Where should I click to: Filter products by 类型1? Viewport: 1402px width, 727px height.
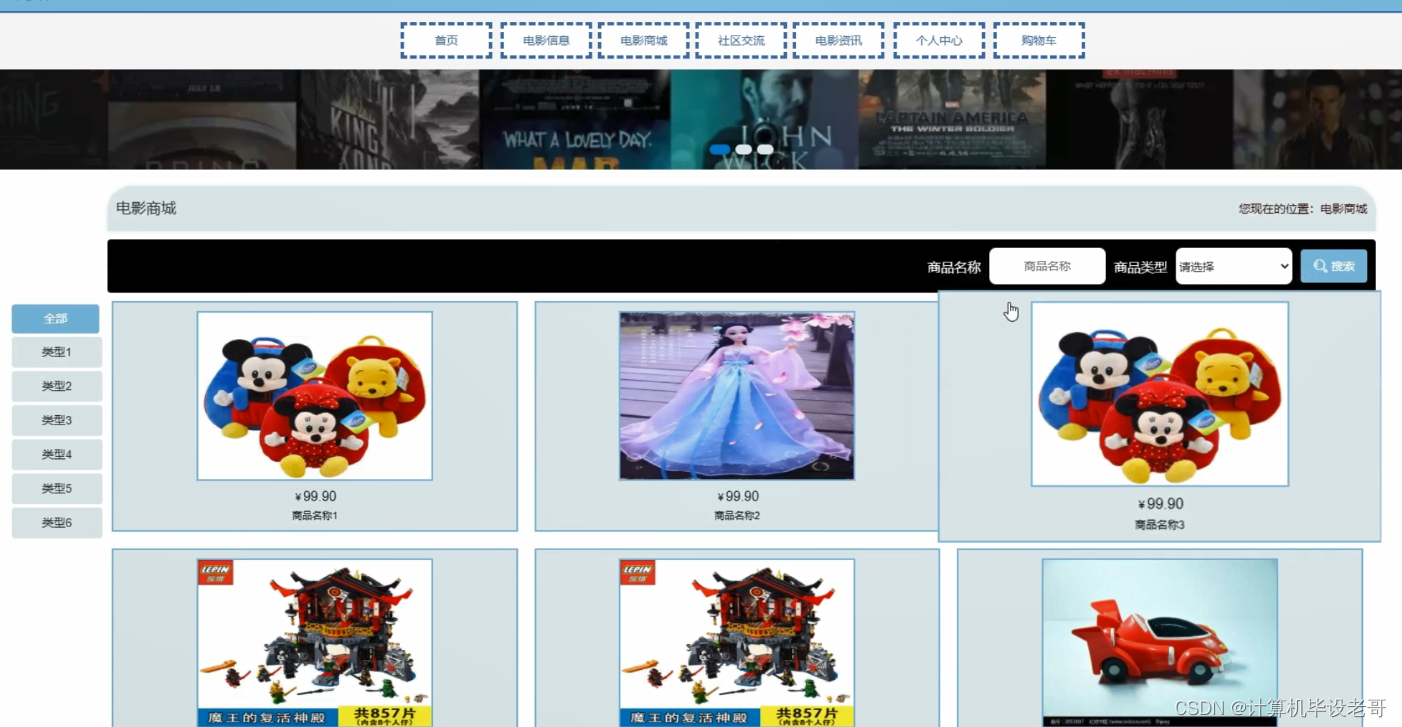click(57, 352)
